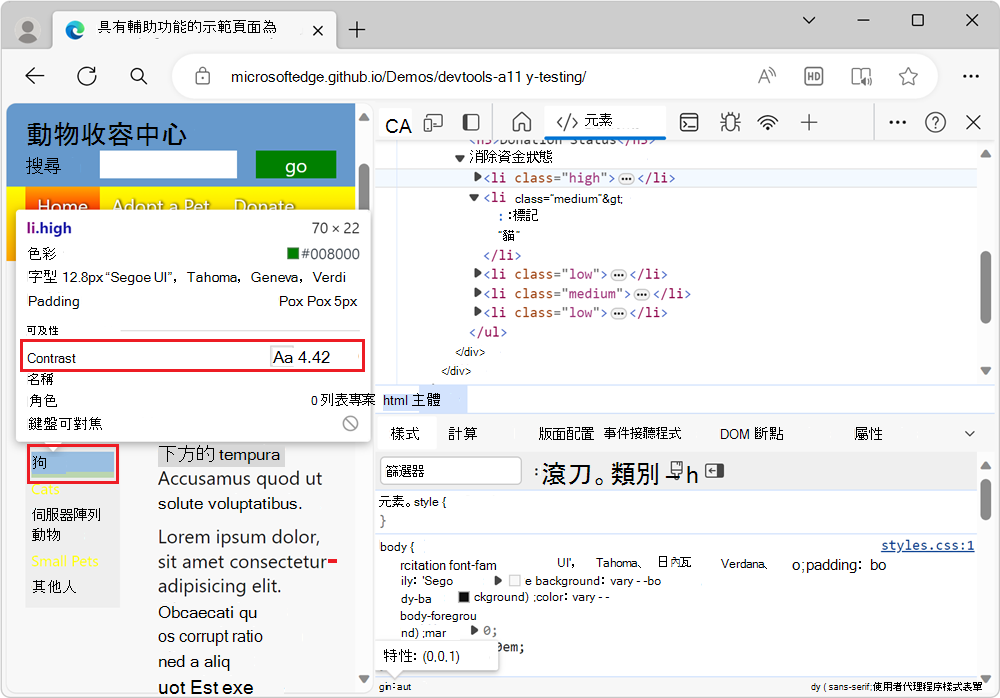1000x698 pixels.
Task: Open the Adopt a Pet link
Action: pos(161,205)
